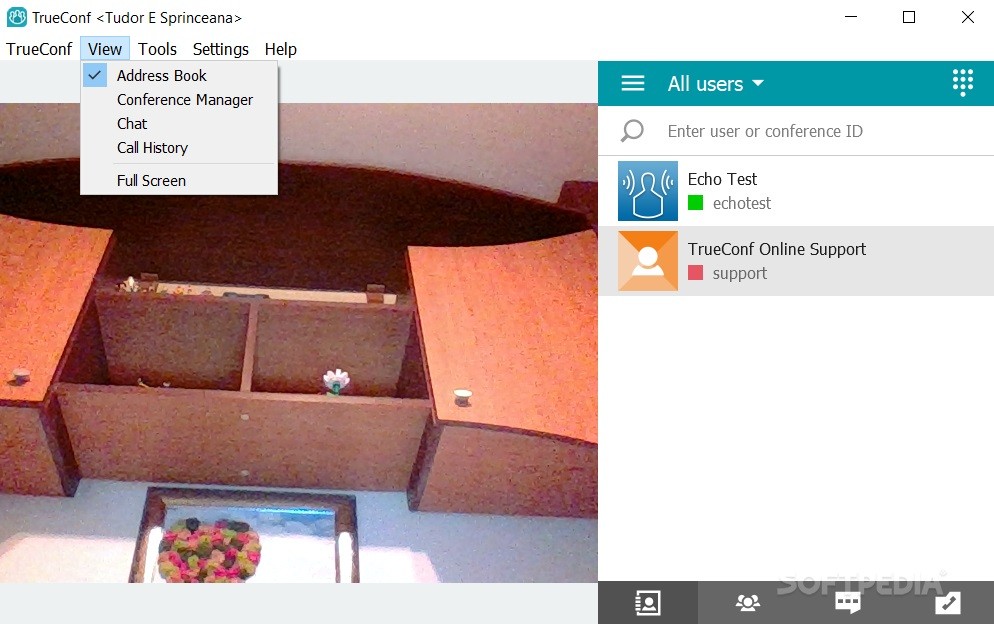The width and height of the screenshot is (994, 624).
Task: Choose Call History from View menu
Action: 179,148
